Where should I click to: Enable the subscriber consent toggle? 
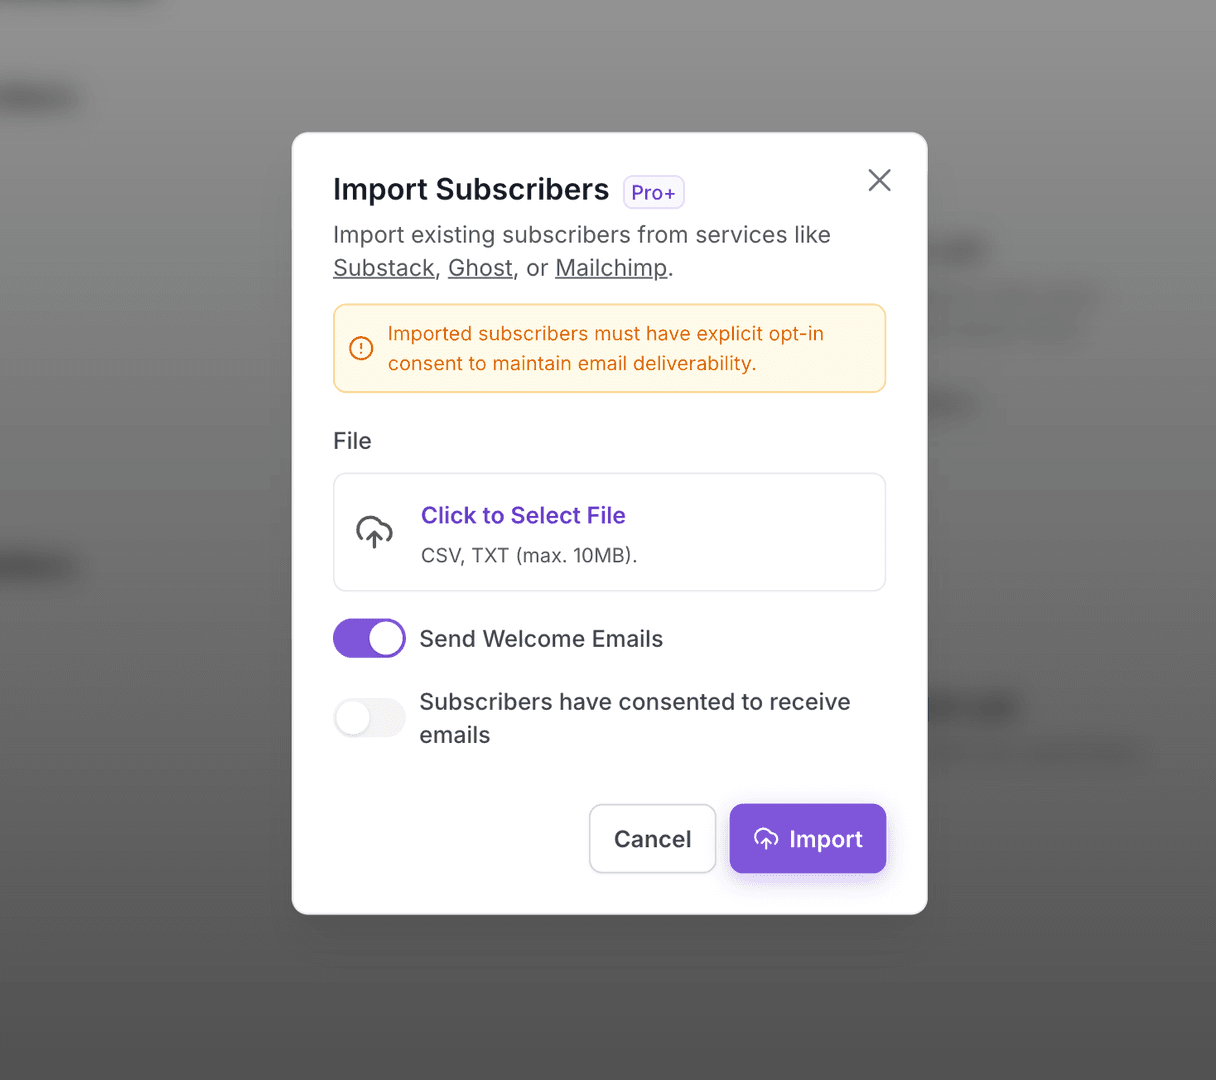[369, 718]
